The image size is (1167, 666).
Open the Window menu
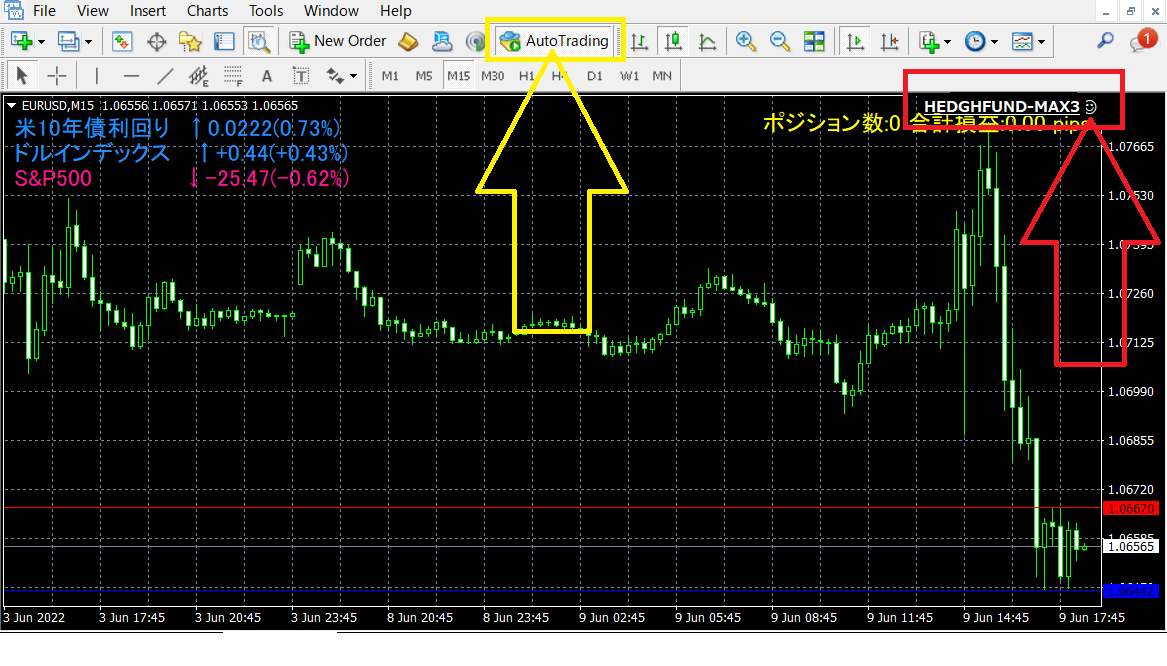pos(331,11)
